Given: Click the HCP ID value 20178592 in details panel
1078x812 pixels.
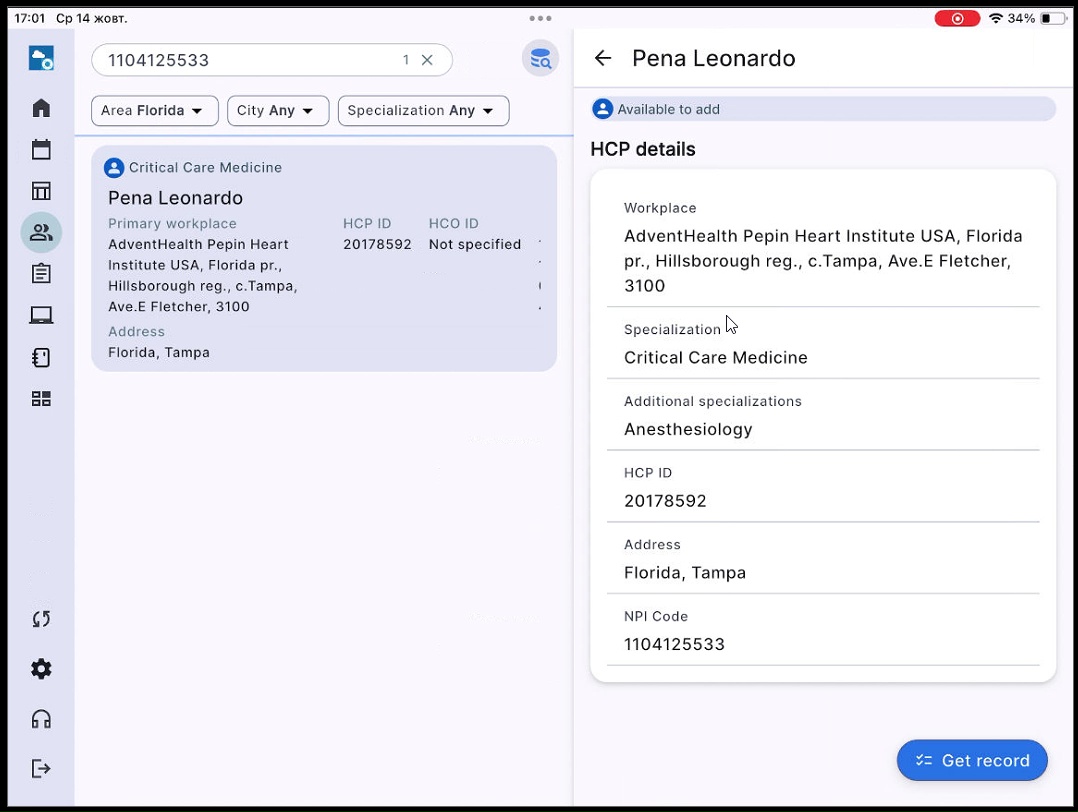Looking at the screenshot, I should pyautogui.click(x=665, y=501).
